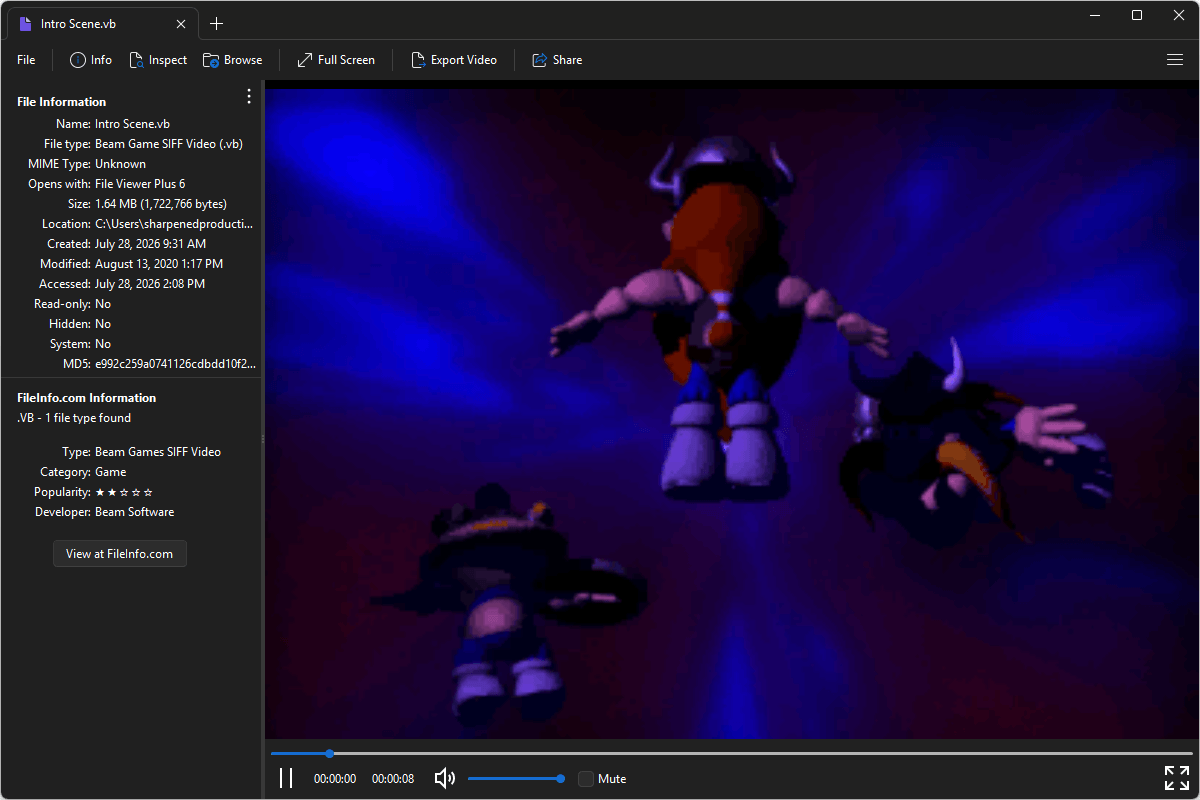Click the volume slider handle

[561, 778]
